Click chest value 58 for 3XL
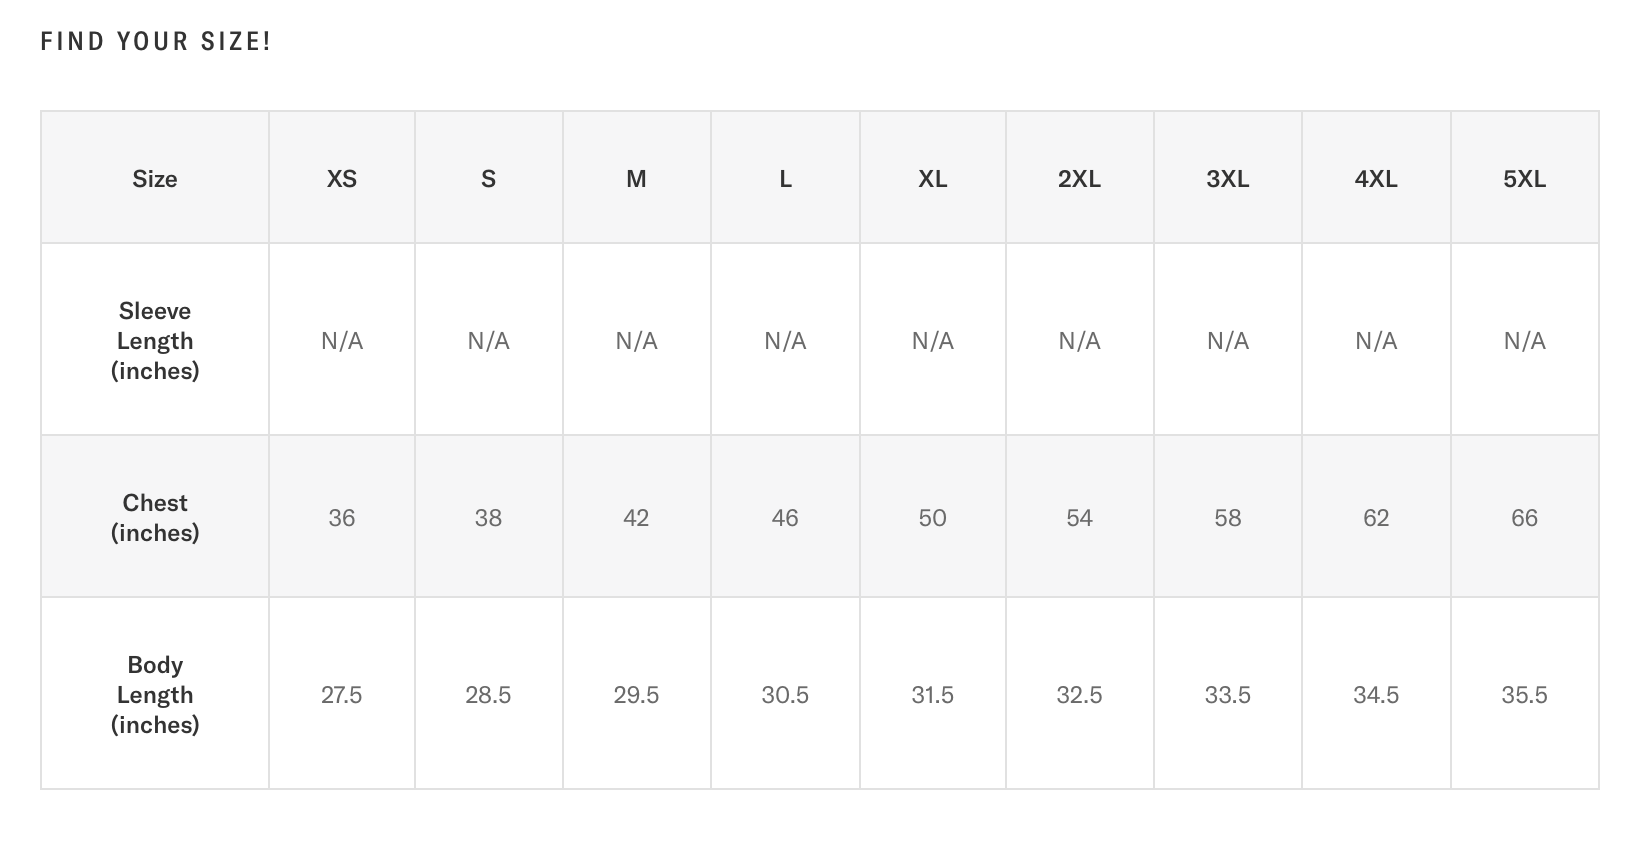This screenshot has height=852, width=1652. pos(1227,517)
